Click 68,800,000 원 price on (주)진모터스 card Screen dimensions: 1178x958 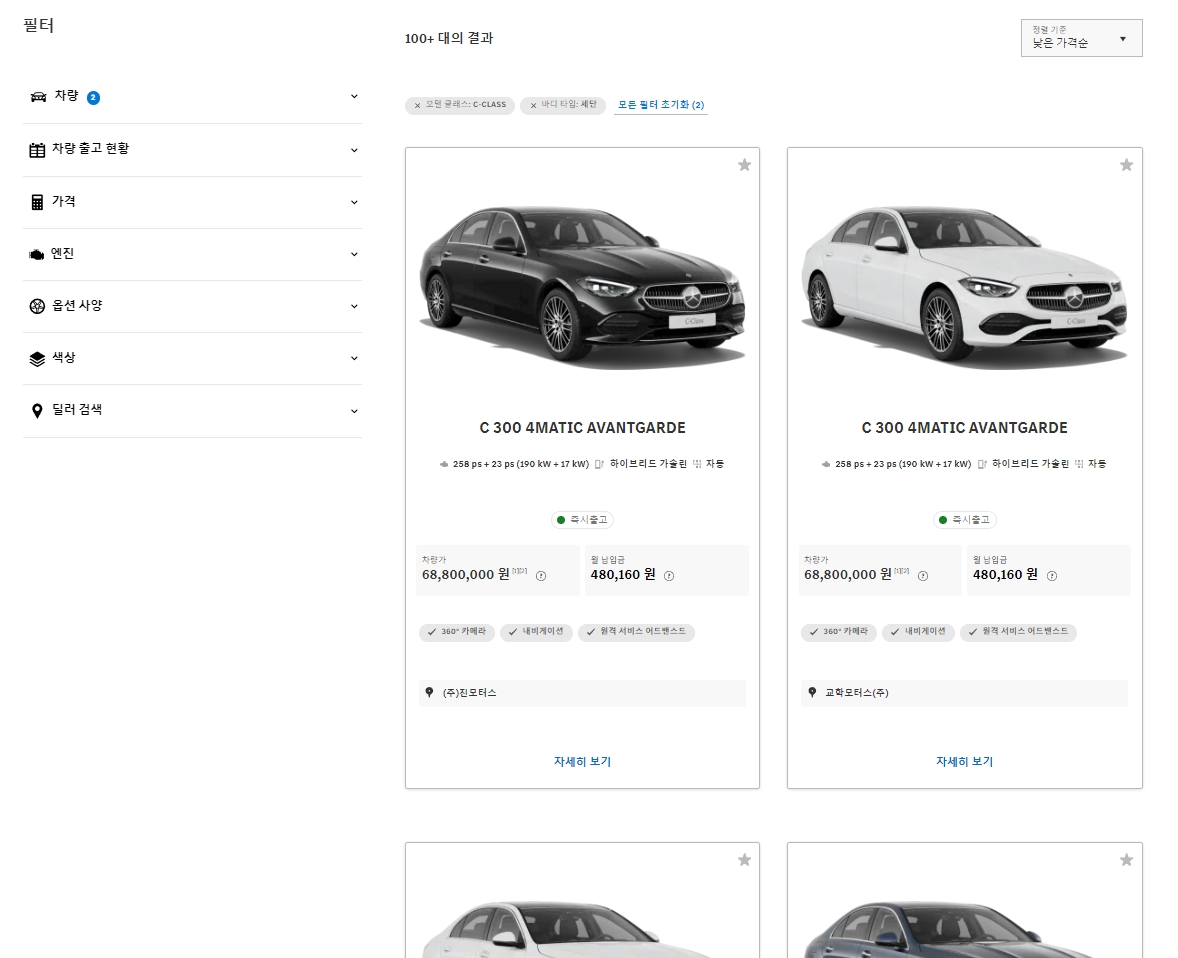(466, 575)
